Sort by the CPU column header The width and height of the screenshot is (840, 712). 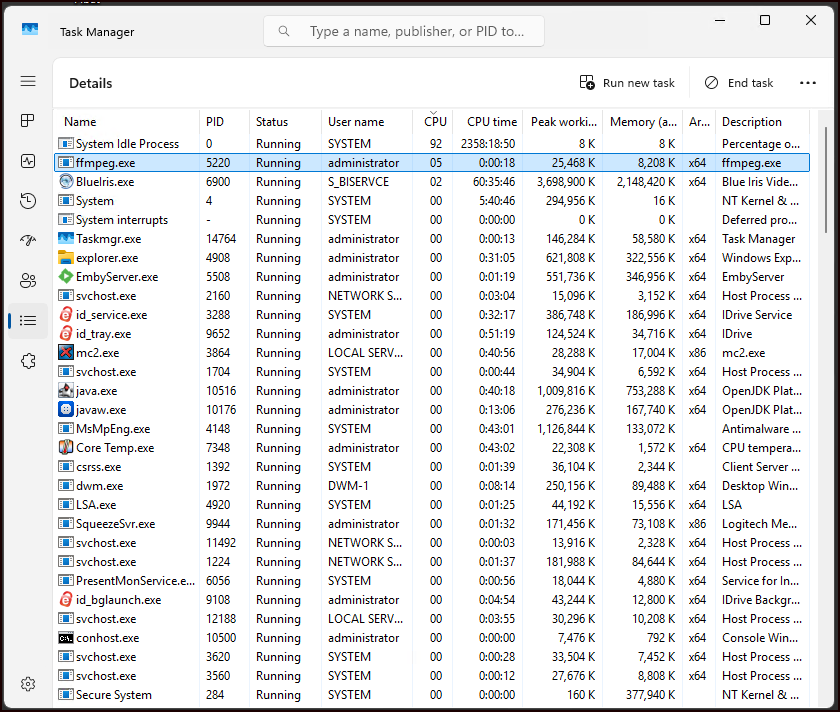coord(435,122)
